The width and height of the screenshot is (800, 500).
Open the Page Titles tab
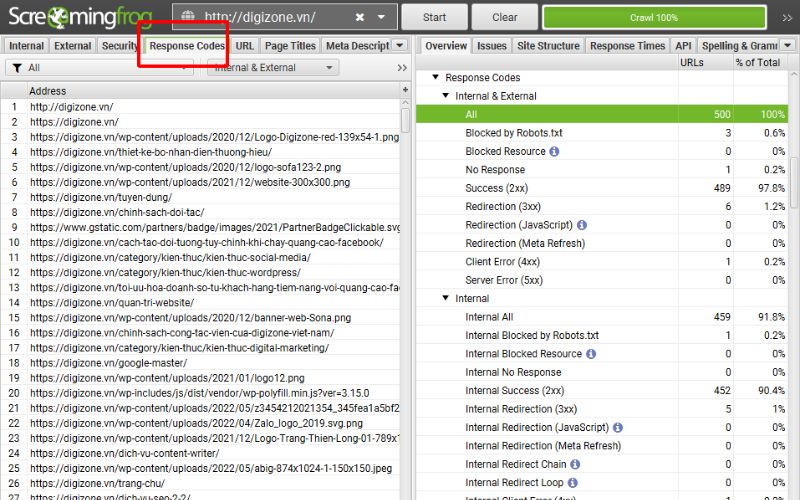point(290,46)
